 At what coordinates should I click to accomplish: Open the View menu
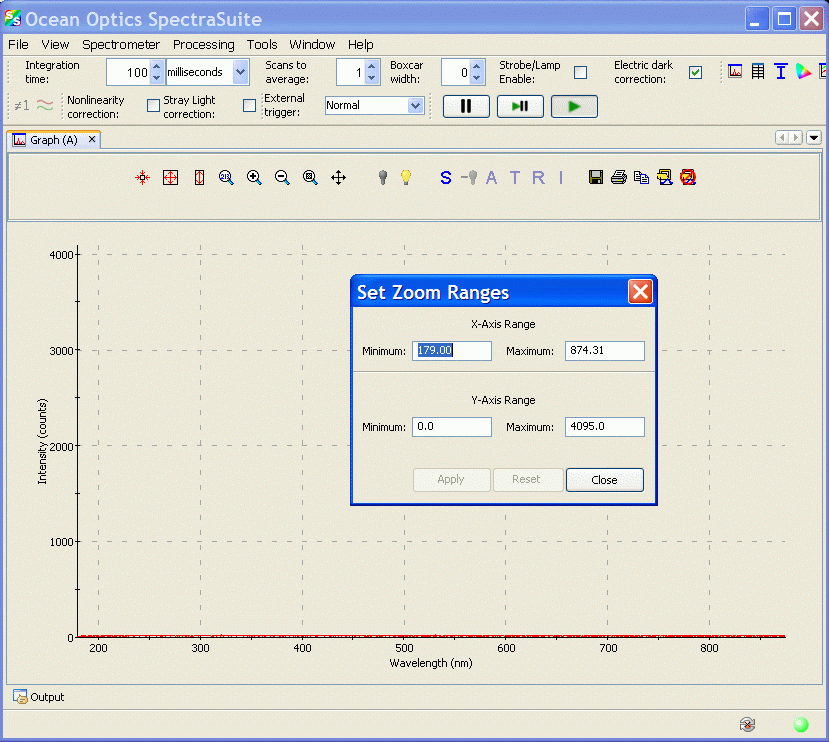click(55, 44)
